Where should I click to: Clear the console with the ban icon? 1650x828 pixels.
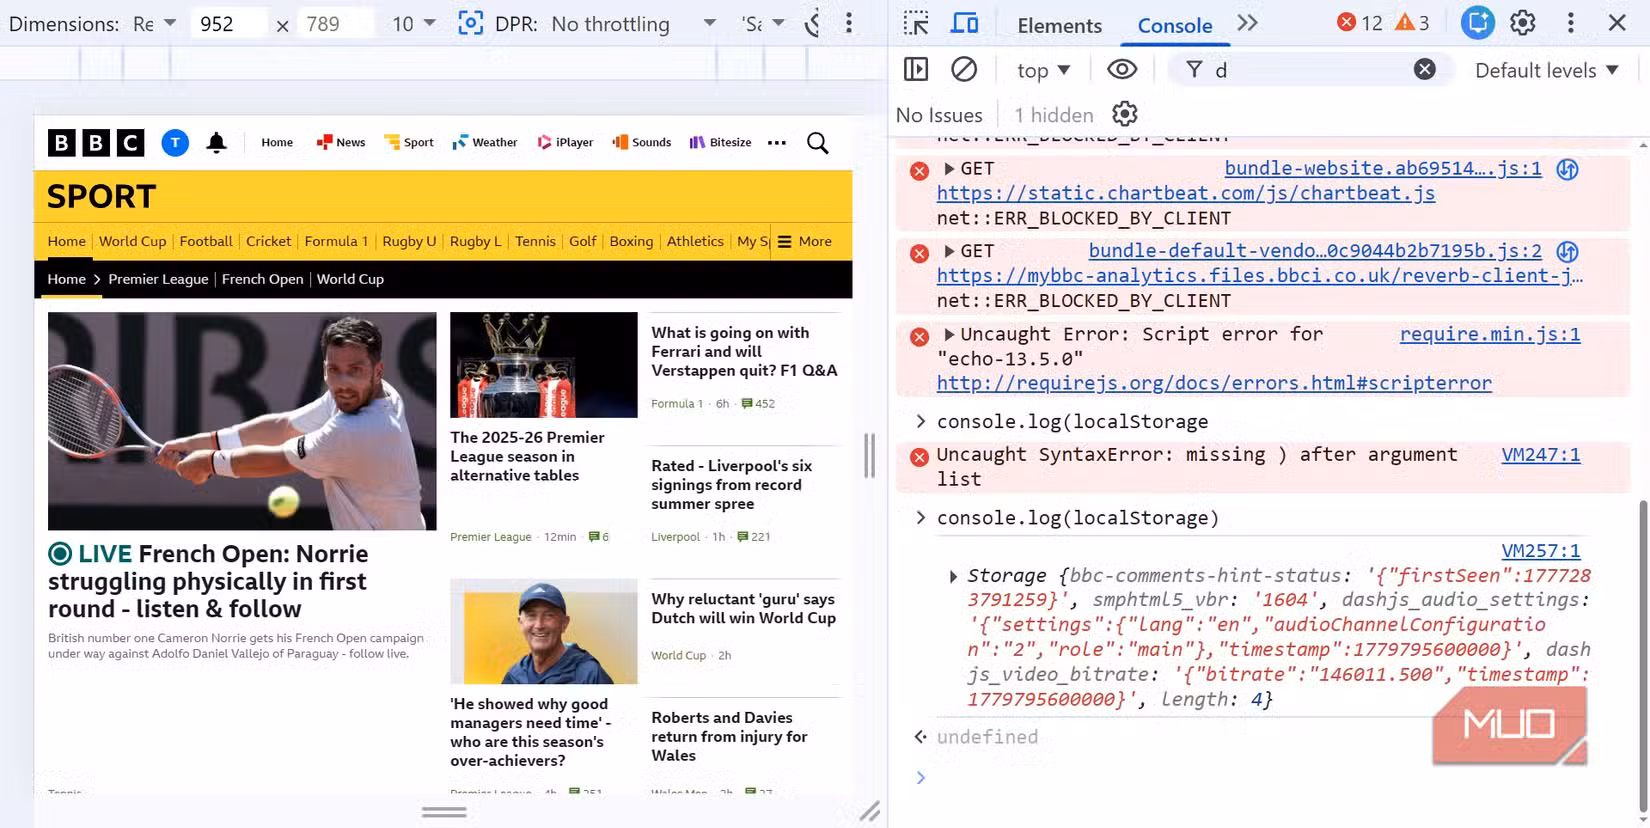pyautogui.click(x=964, y=69)
